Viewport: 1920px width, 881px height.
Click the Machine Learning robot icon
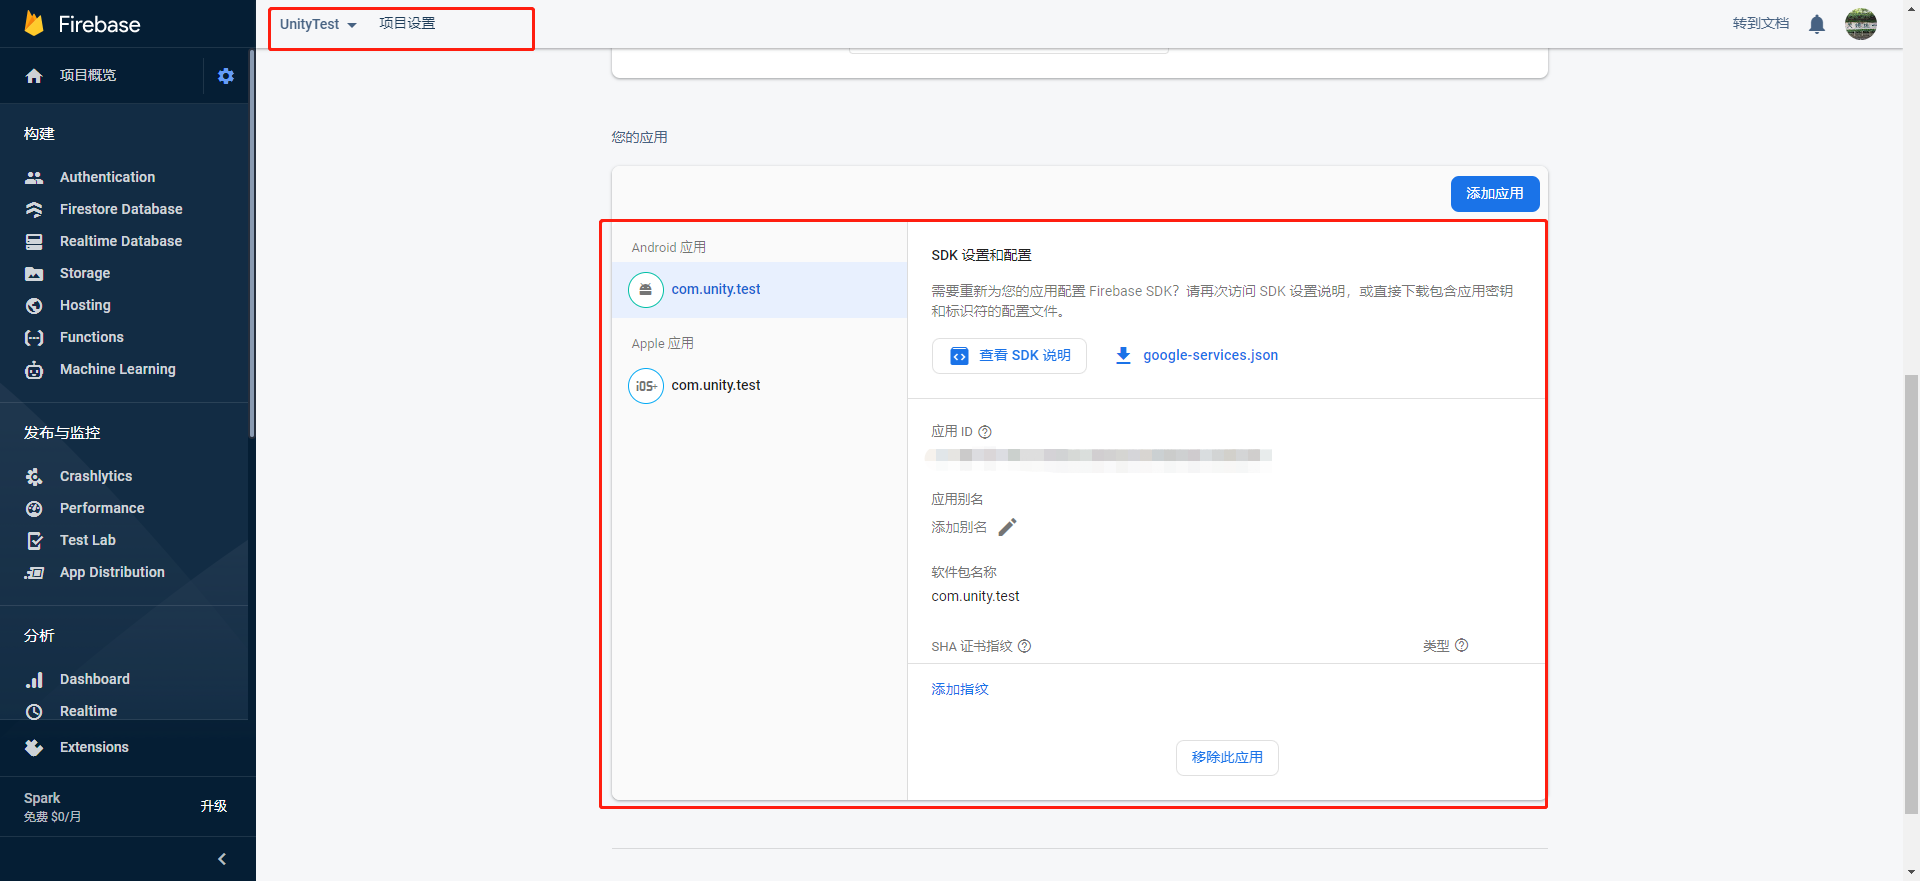34,369
